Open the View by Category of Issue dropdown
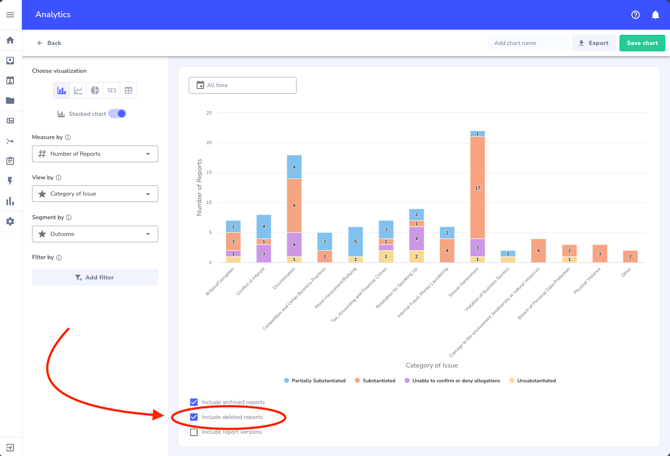Image resolution: width=670 pixels, height=456 pixels. pyautogui.click(x=95, y=194)
